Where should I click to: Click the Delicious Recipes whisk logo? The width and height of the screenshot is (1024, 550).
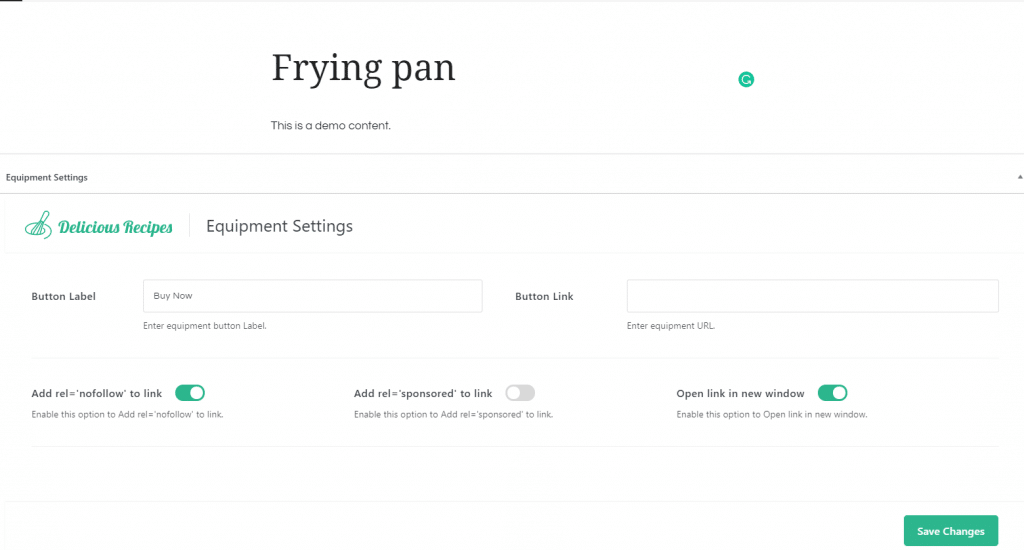click(39, 225)
